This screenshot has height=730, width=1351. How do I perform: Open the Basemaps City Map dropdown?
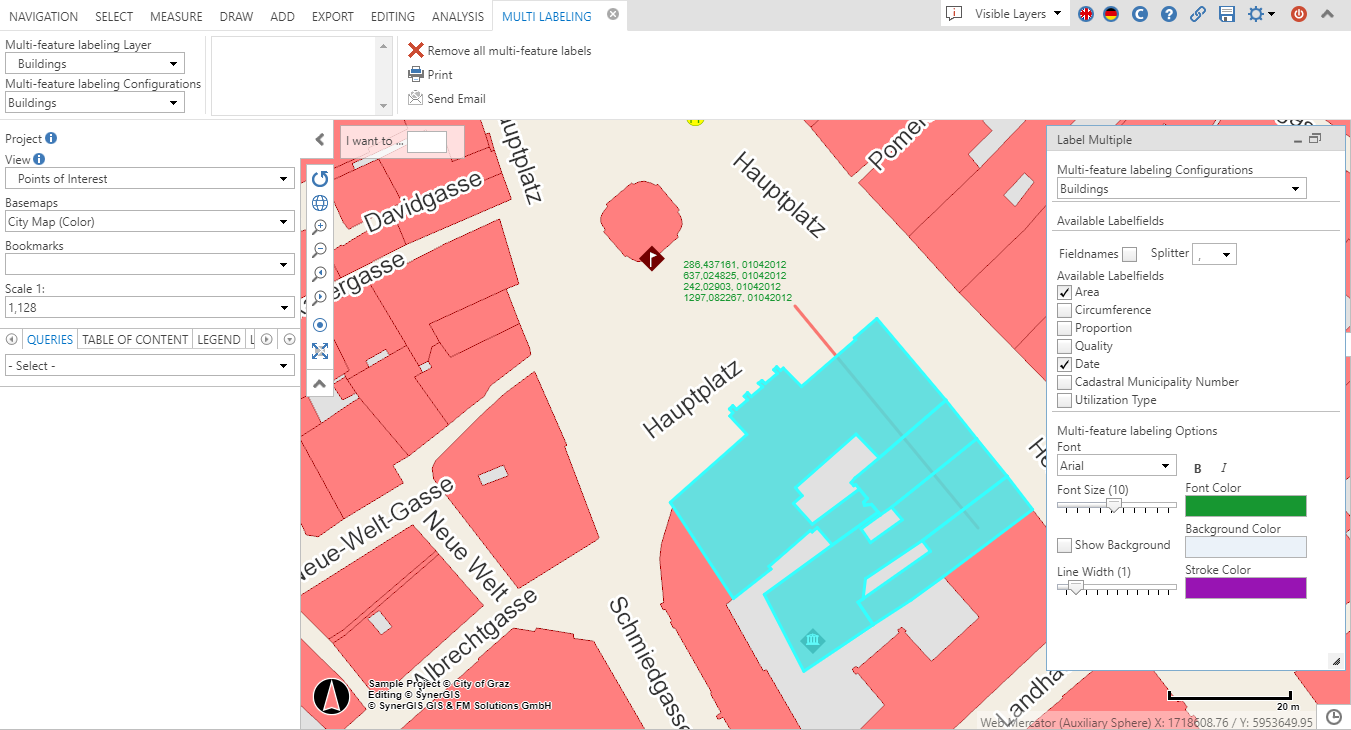(149, 221)
